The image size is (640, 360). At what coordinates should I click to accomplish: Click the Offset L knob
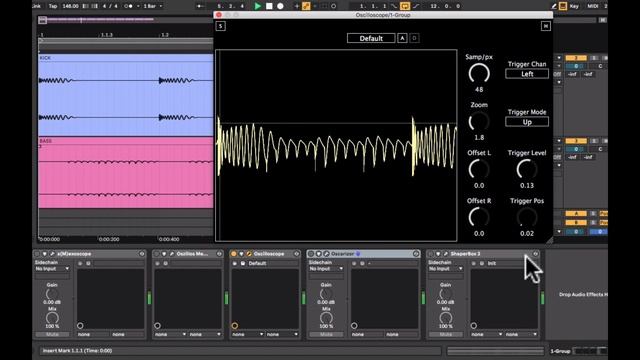click(479, 169)
